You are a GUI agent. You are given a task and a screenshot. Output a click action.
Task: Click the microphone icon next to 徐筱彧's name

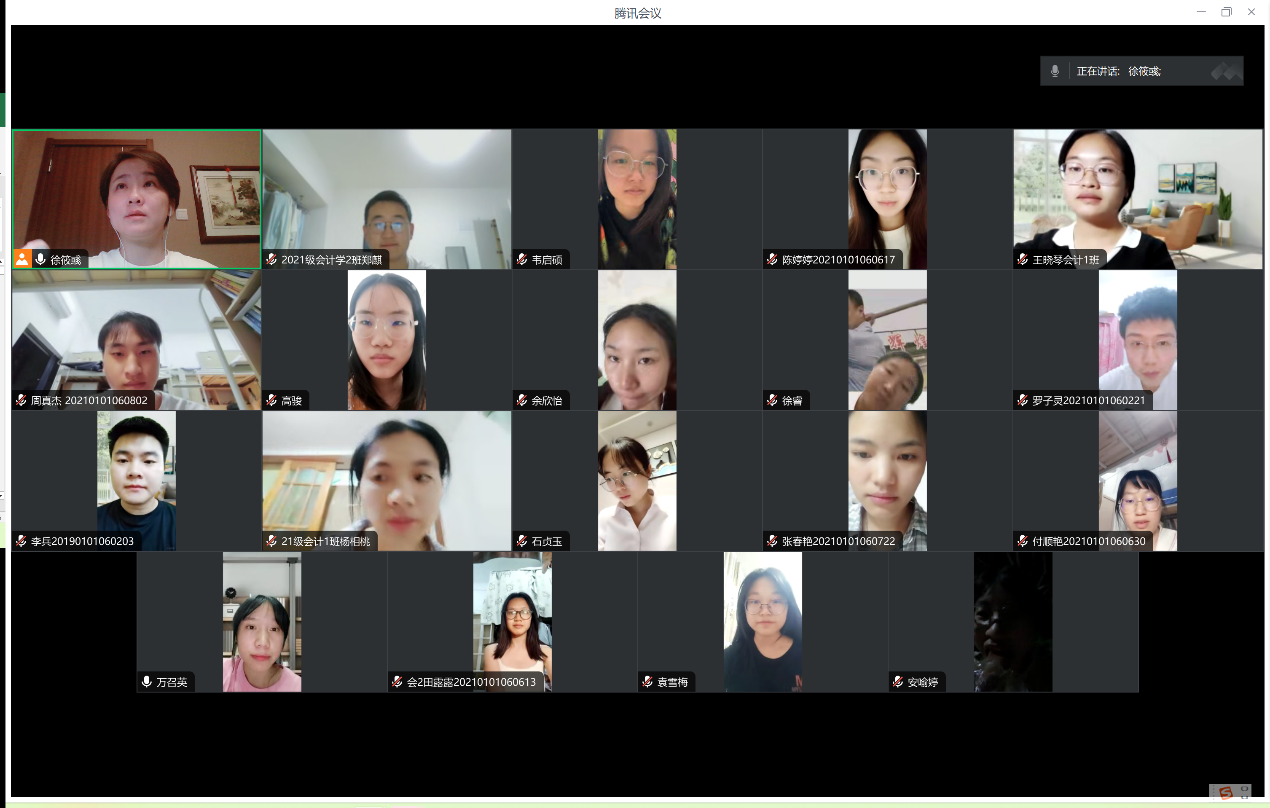pos(41,259)
